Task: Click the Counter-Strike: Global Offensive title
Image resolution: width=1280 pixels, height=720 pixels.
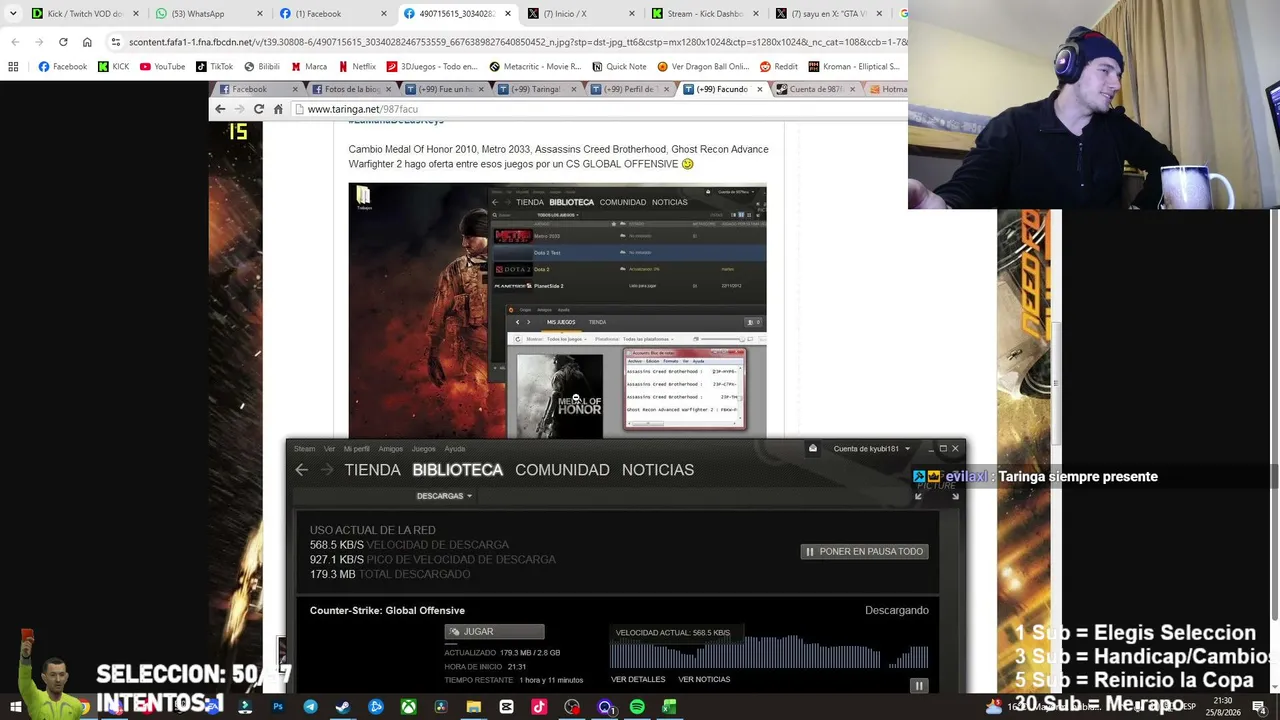Action: pos(387,611)
